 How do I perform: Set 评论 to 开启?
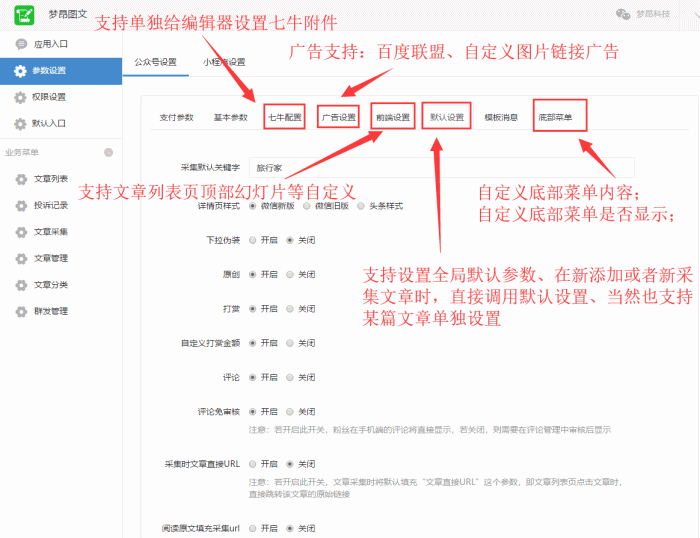tap(253, 378)
